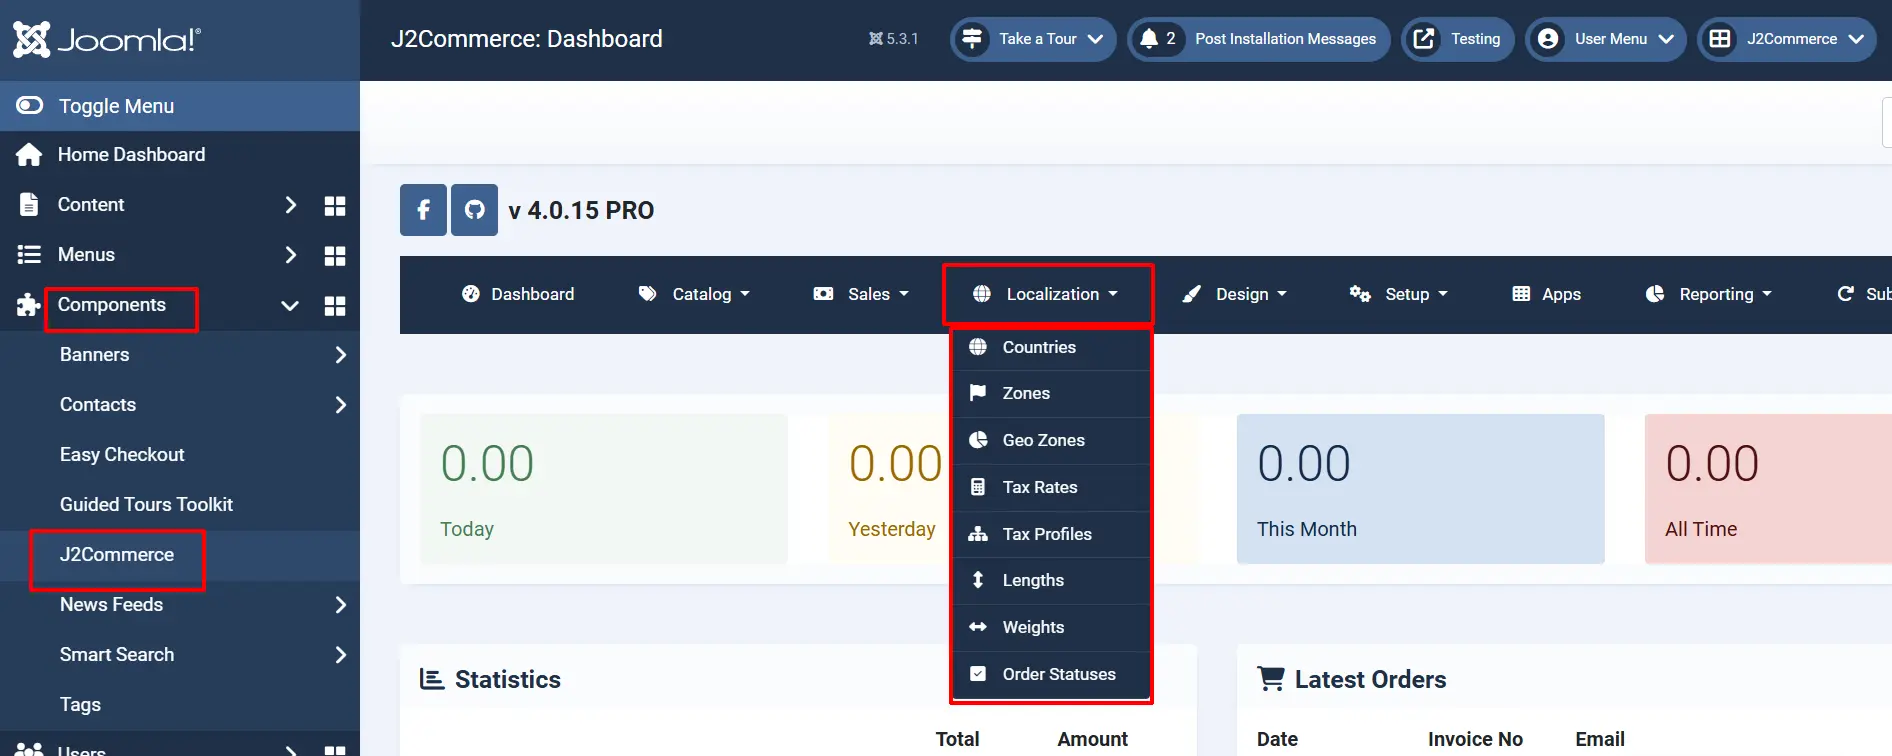Open the J2Commerce header dropdown
The height and width of the screenshot is (756, 1892).
tap(1787, 39)
